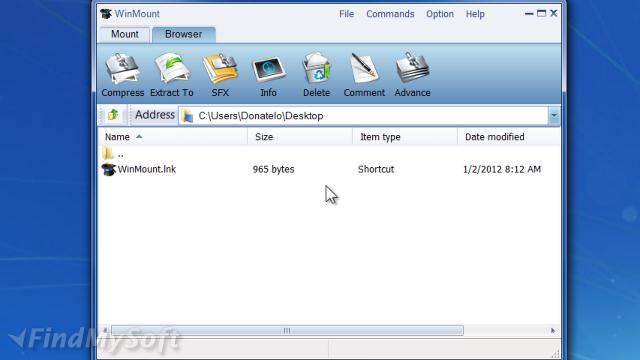Viewport: 640px width, 360px height.
Task: Minimize the WinMount window
Action: click(529, 13)
